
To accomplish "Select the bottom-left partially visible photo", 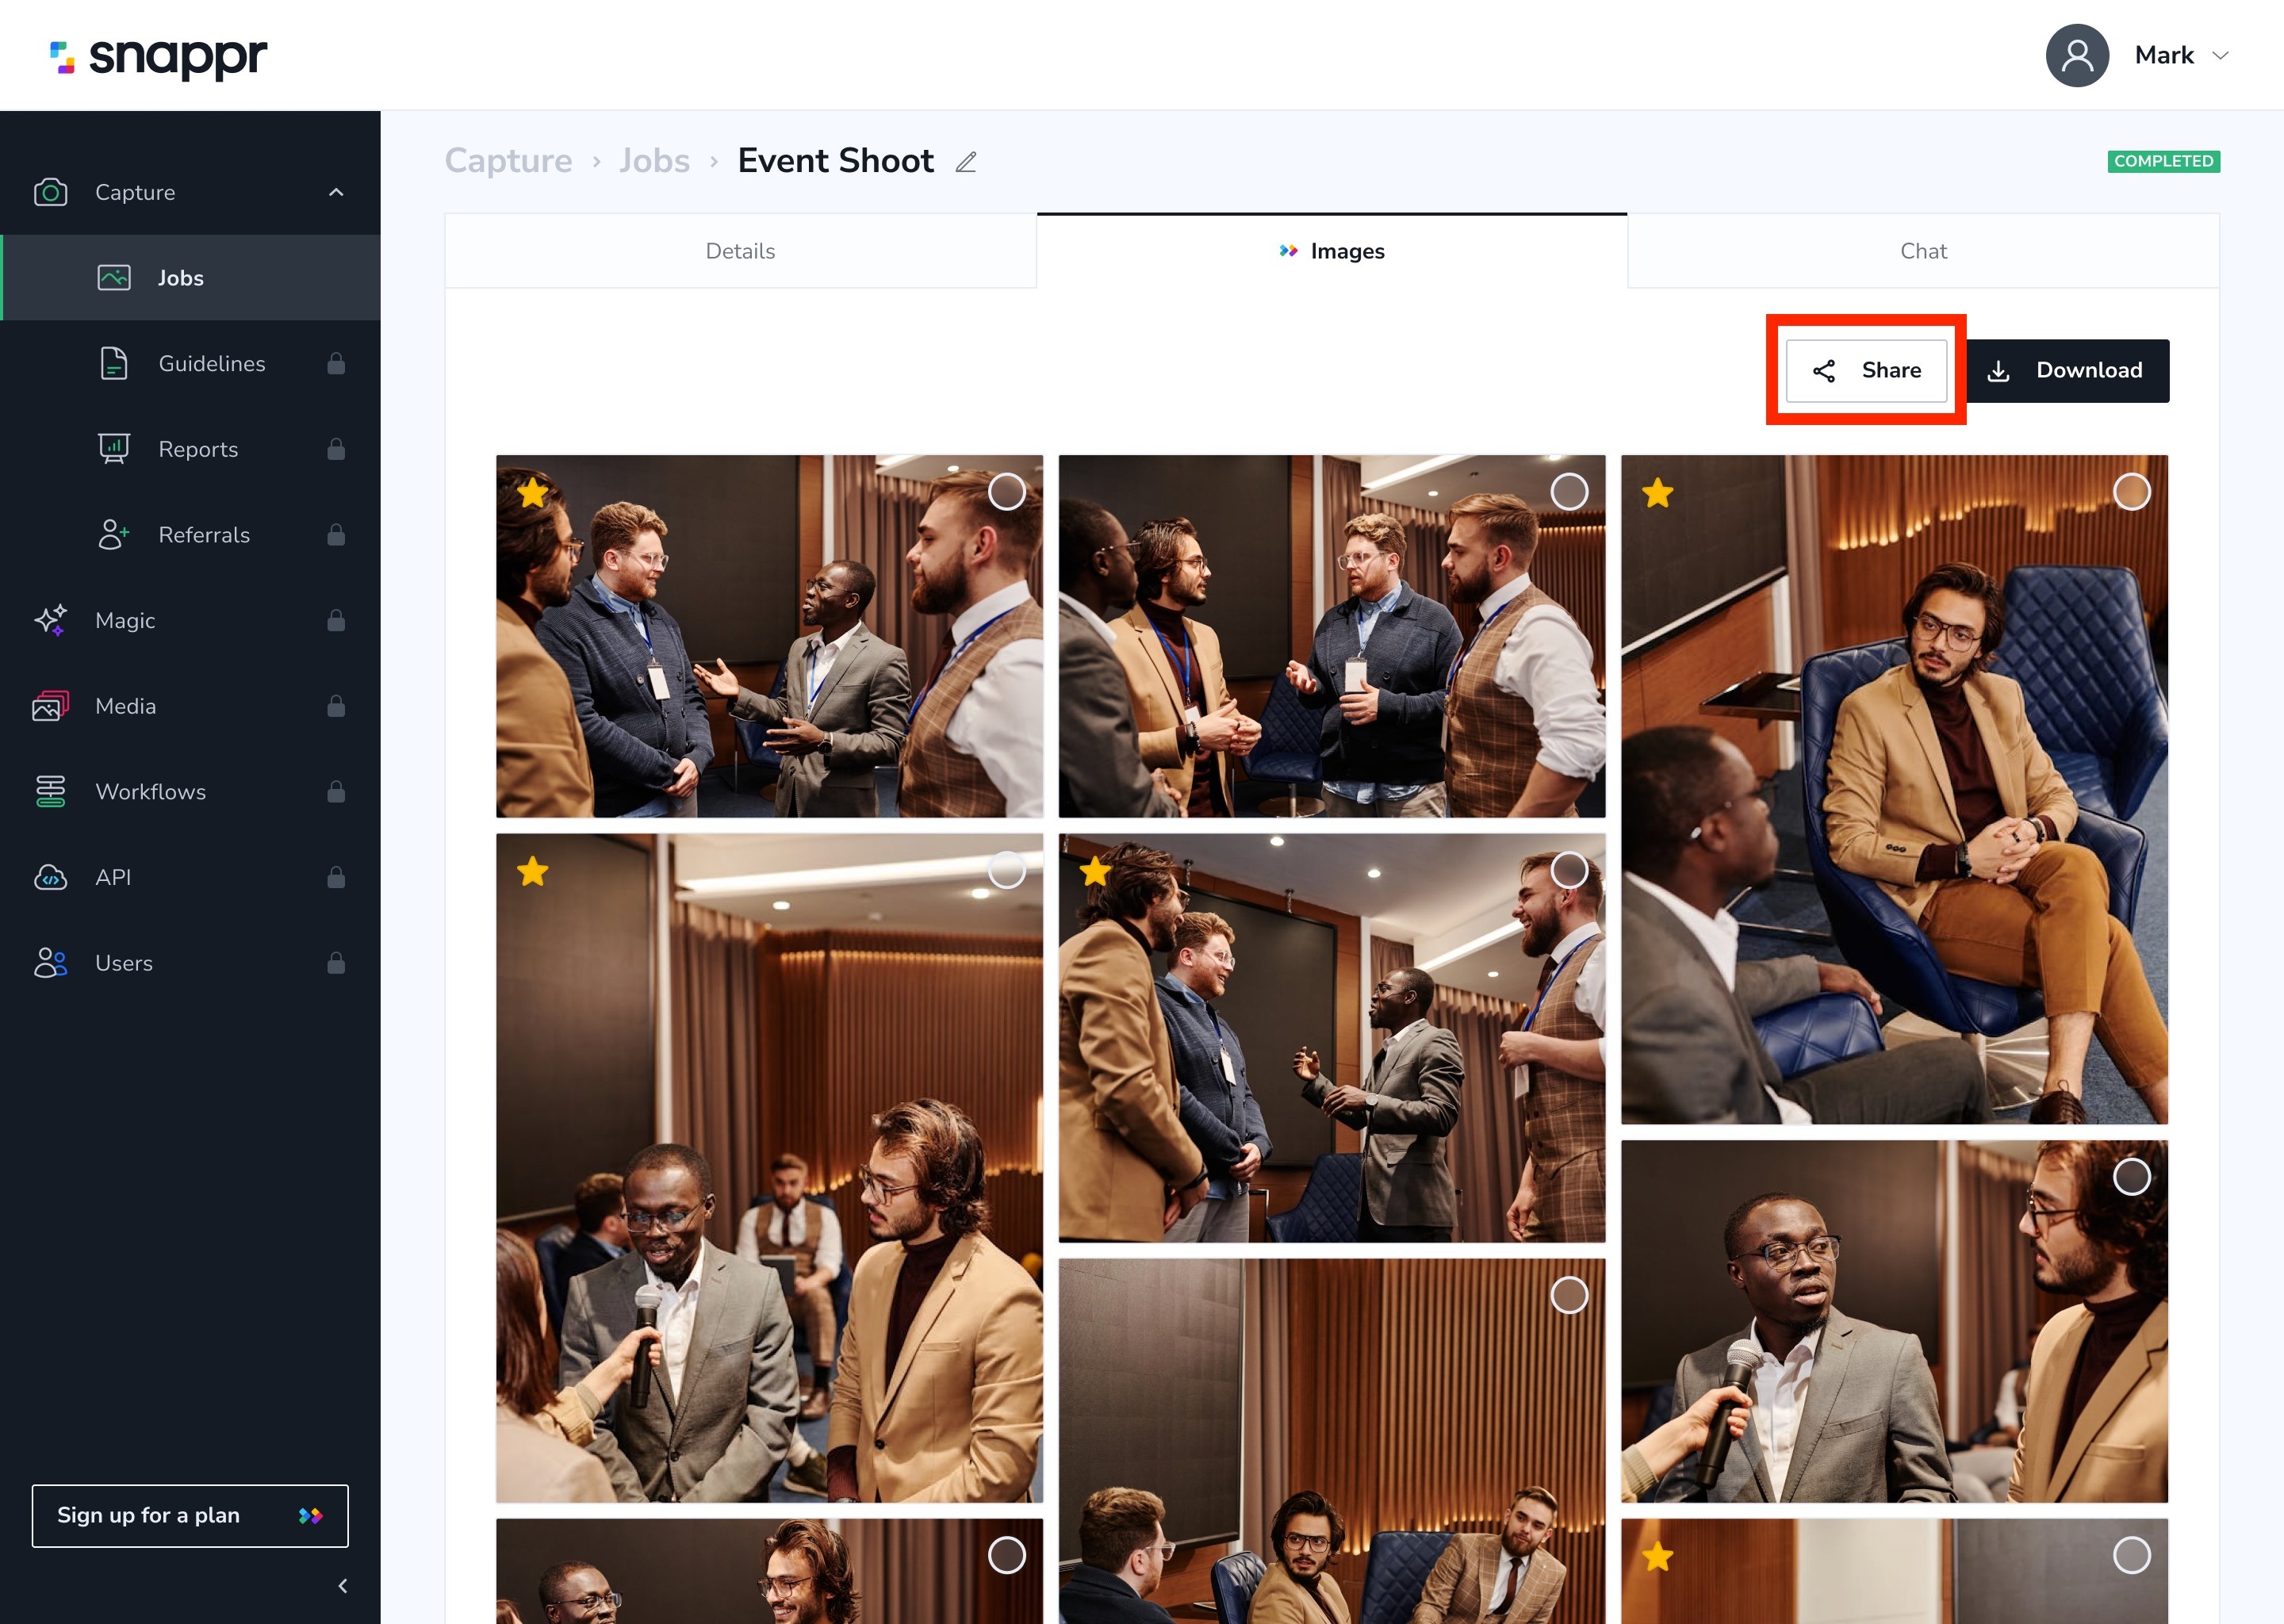I will pos(1006,1555).
